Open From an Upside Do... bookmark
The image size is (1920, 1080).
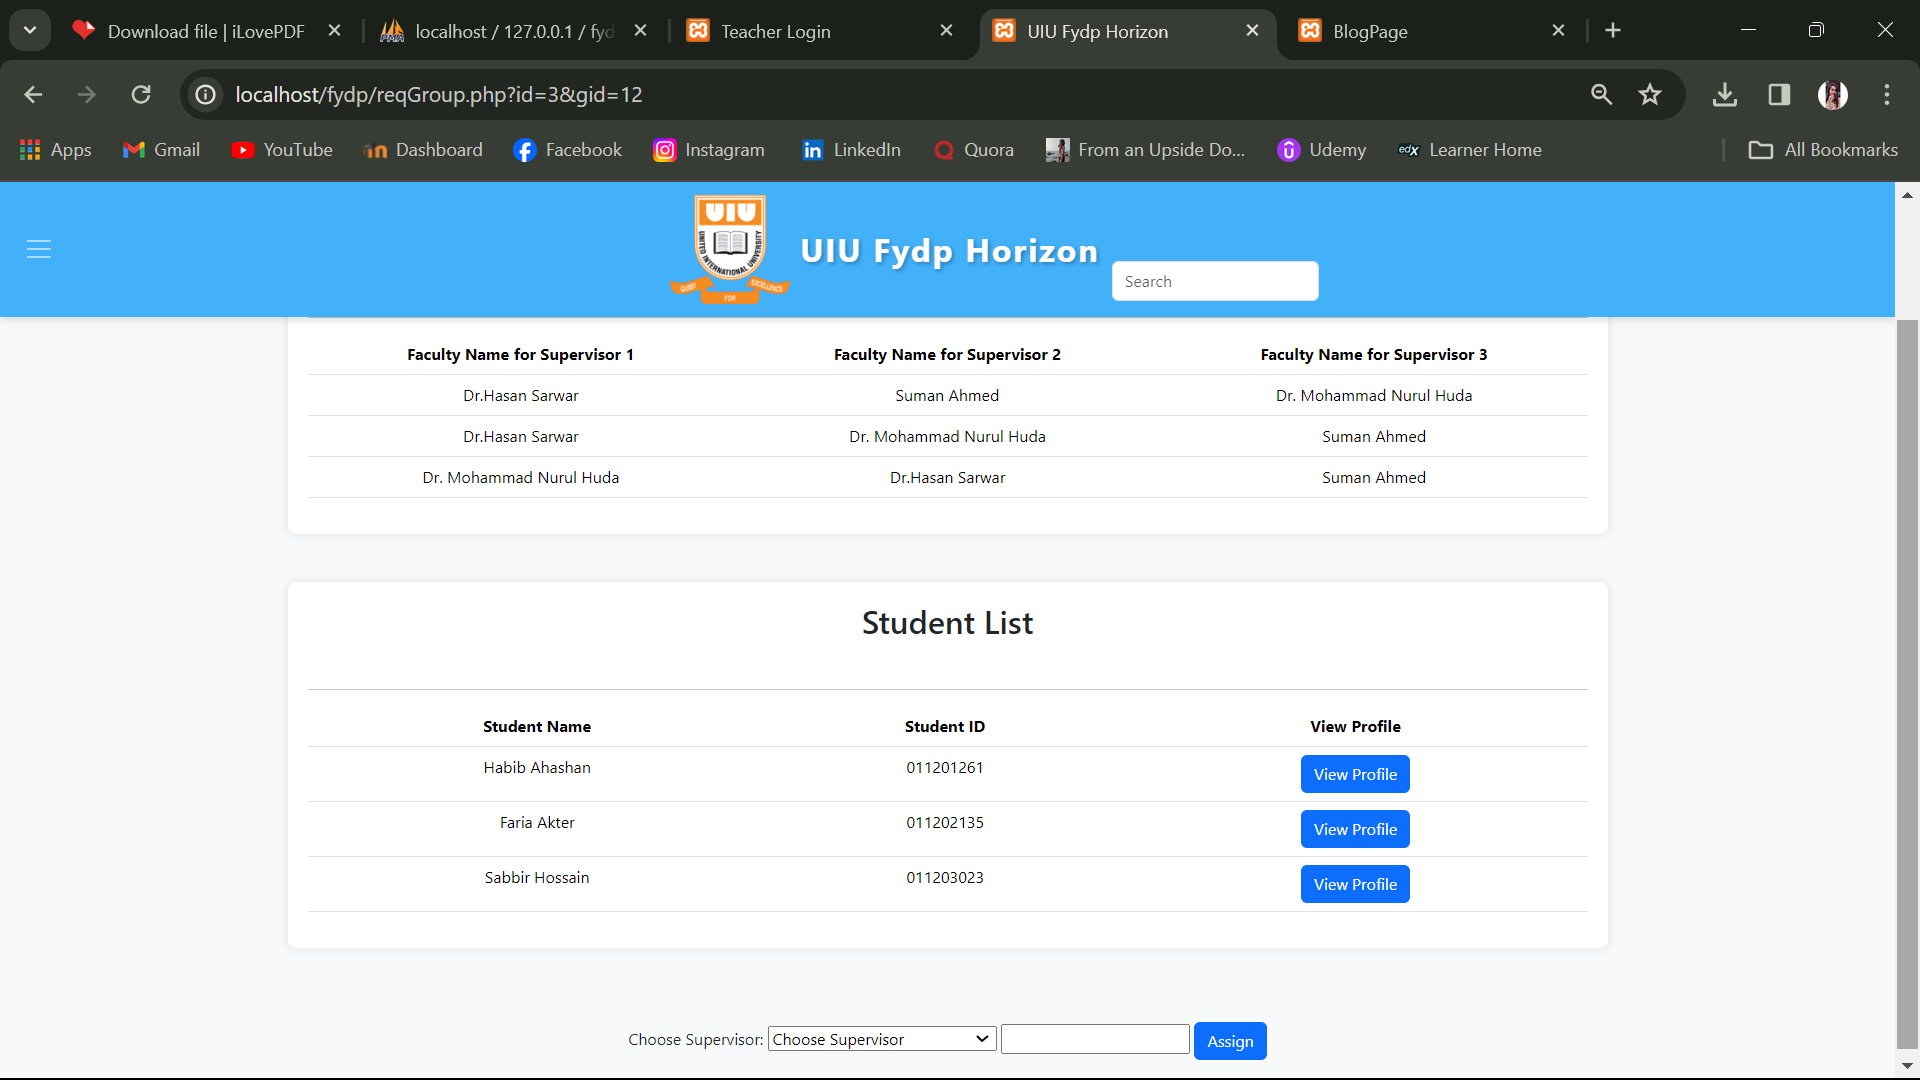[x=1146, y=150]
